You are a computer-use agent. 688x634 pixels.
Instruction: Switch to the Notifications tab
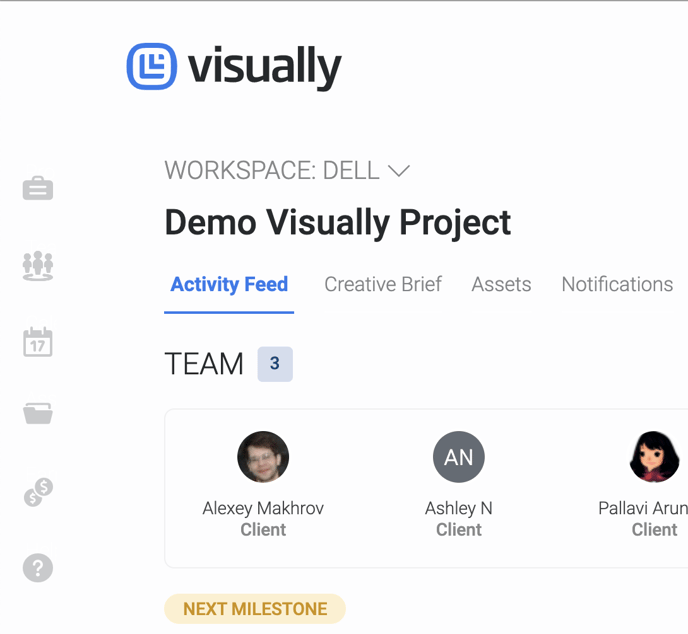(617, 284)
